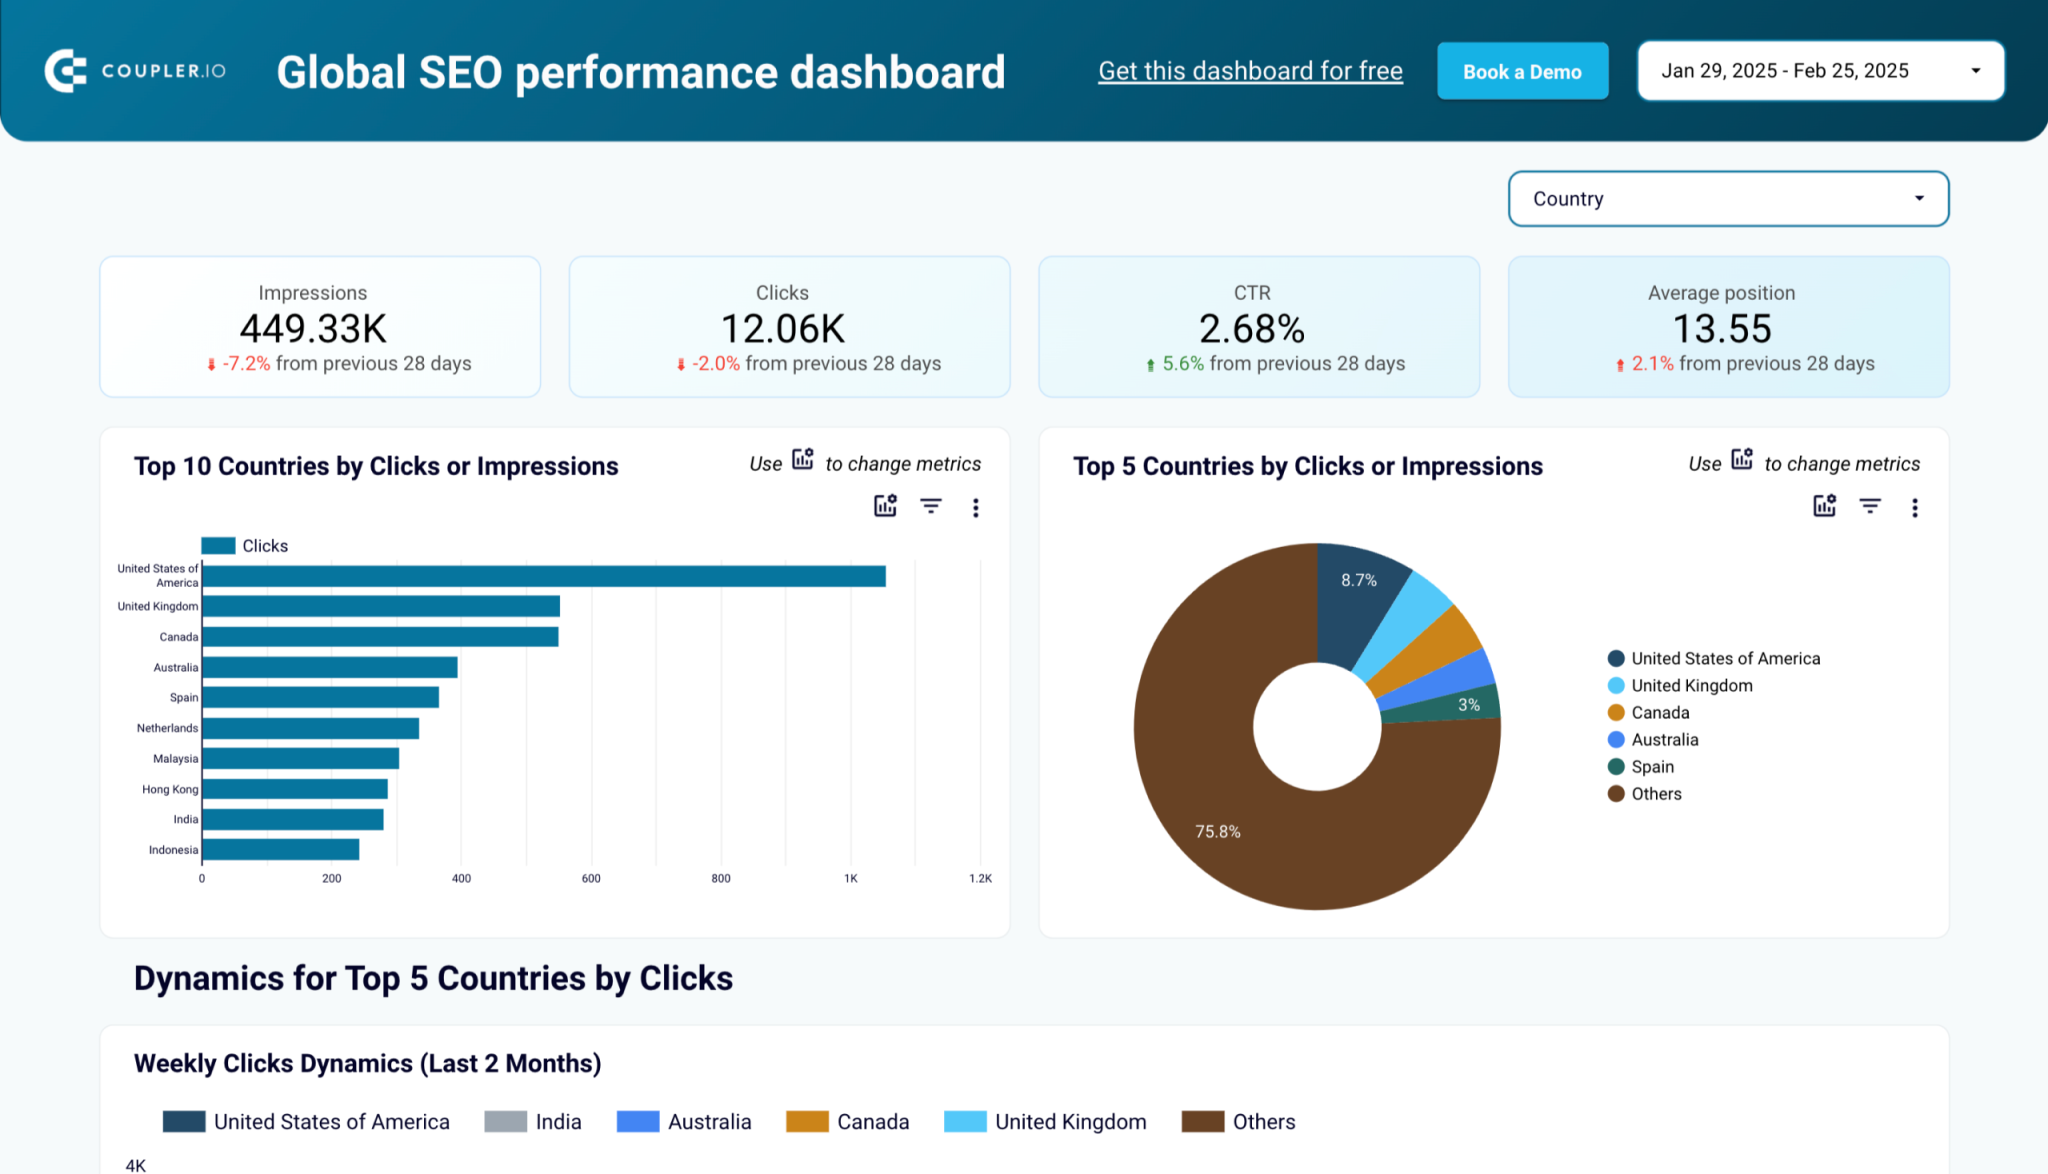This screenshot has height=1174, width=2048.
Task: Toggle the Clicks series in the bar chart legend
Action: coord(245,545)
